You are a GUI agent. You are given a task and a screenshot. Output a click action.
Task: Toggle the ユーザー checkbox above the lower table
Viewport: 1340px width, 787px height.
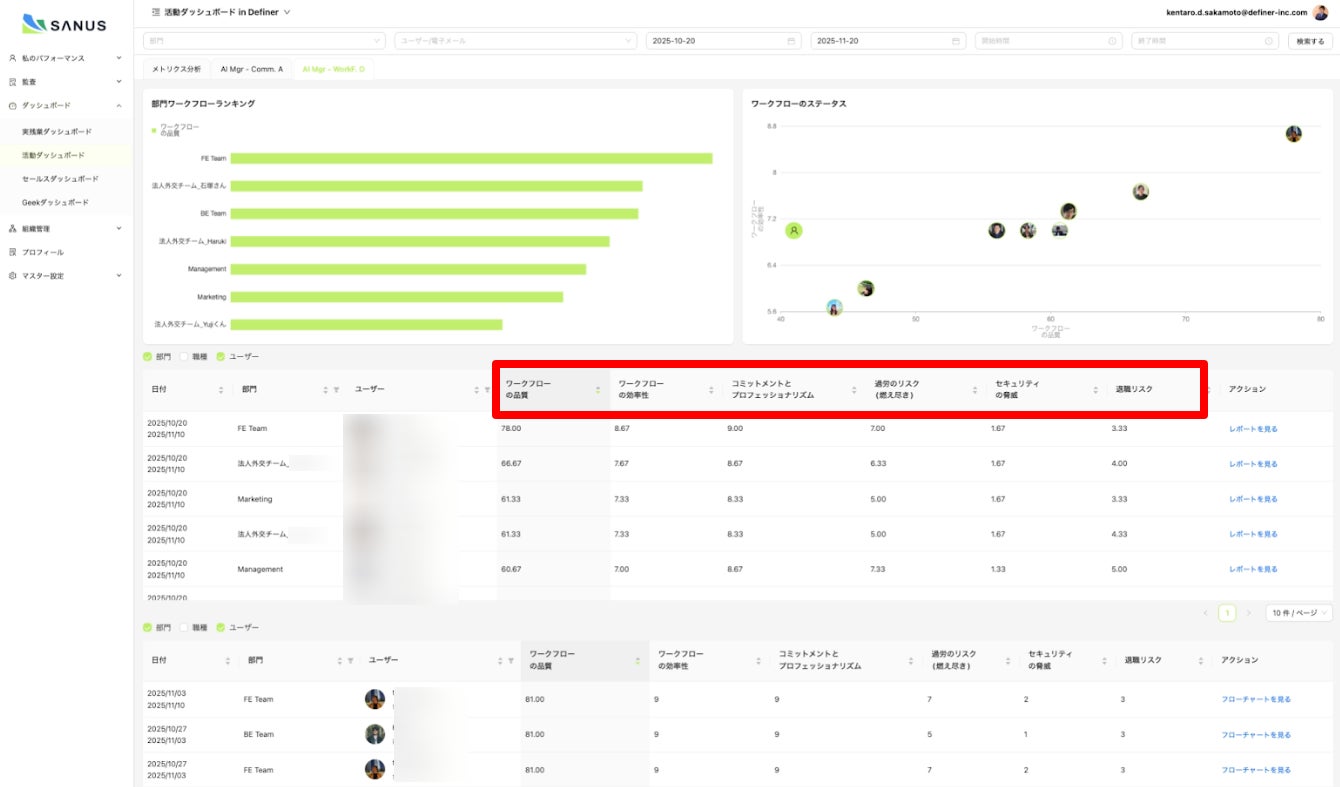pos(221,627)
